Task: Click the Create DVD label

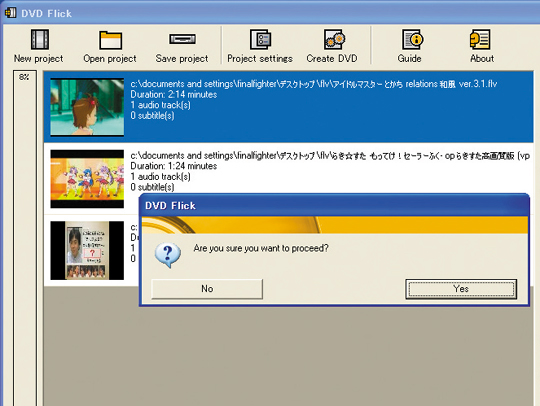Action: point(332,59)
